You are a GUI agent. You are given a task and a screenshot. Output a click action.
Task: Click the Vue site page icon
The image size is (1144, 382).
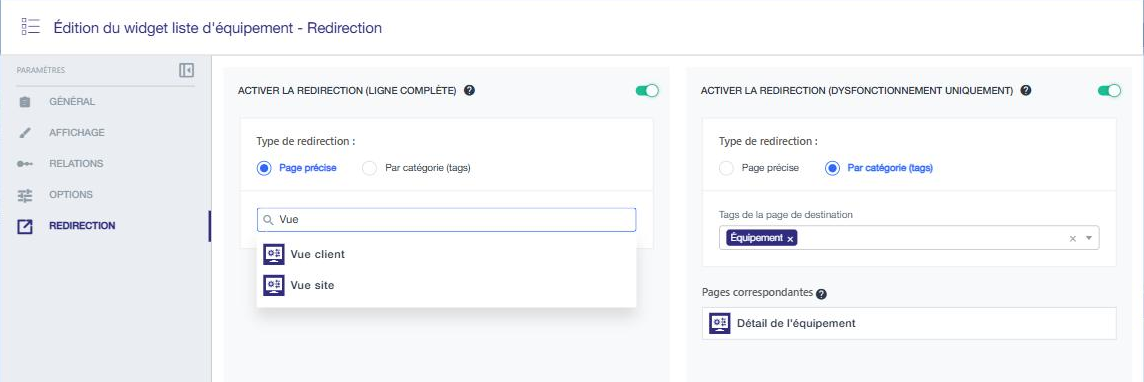tap(274, 285)
